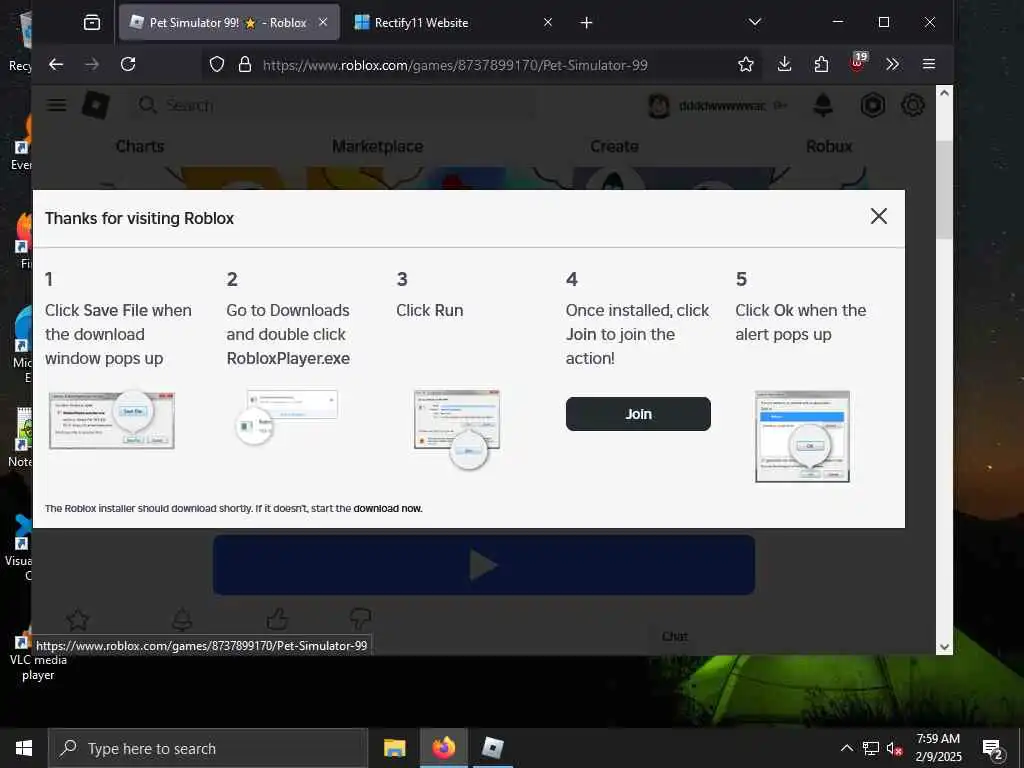Click the Firefox icon in the taskbar

point(443,748)
